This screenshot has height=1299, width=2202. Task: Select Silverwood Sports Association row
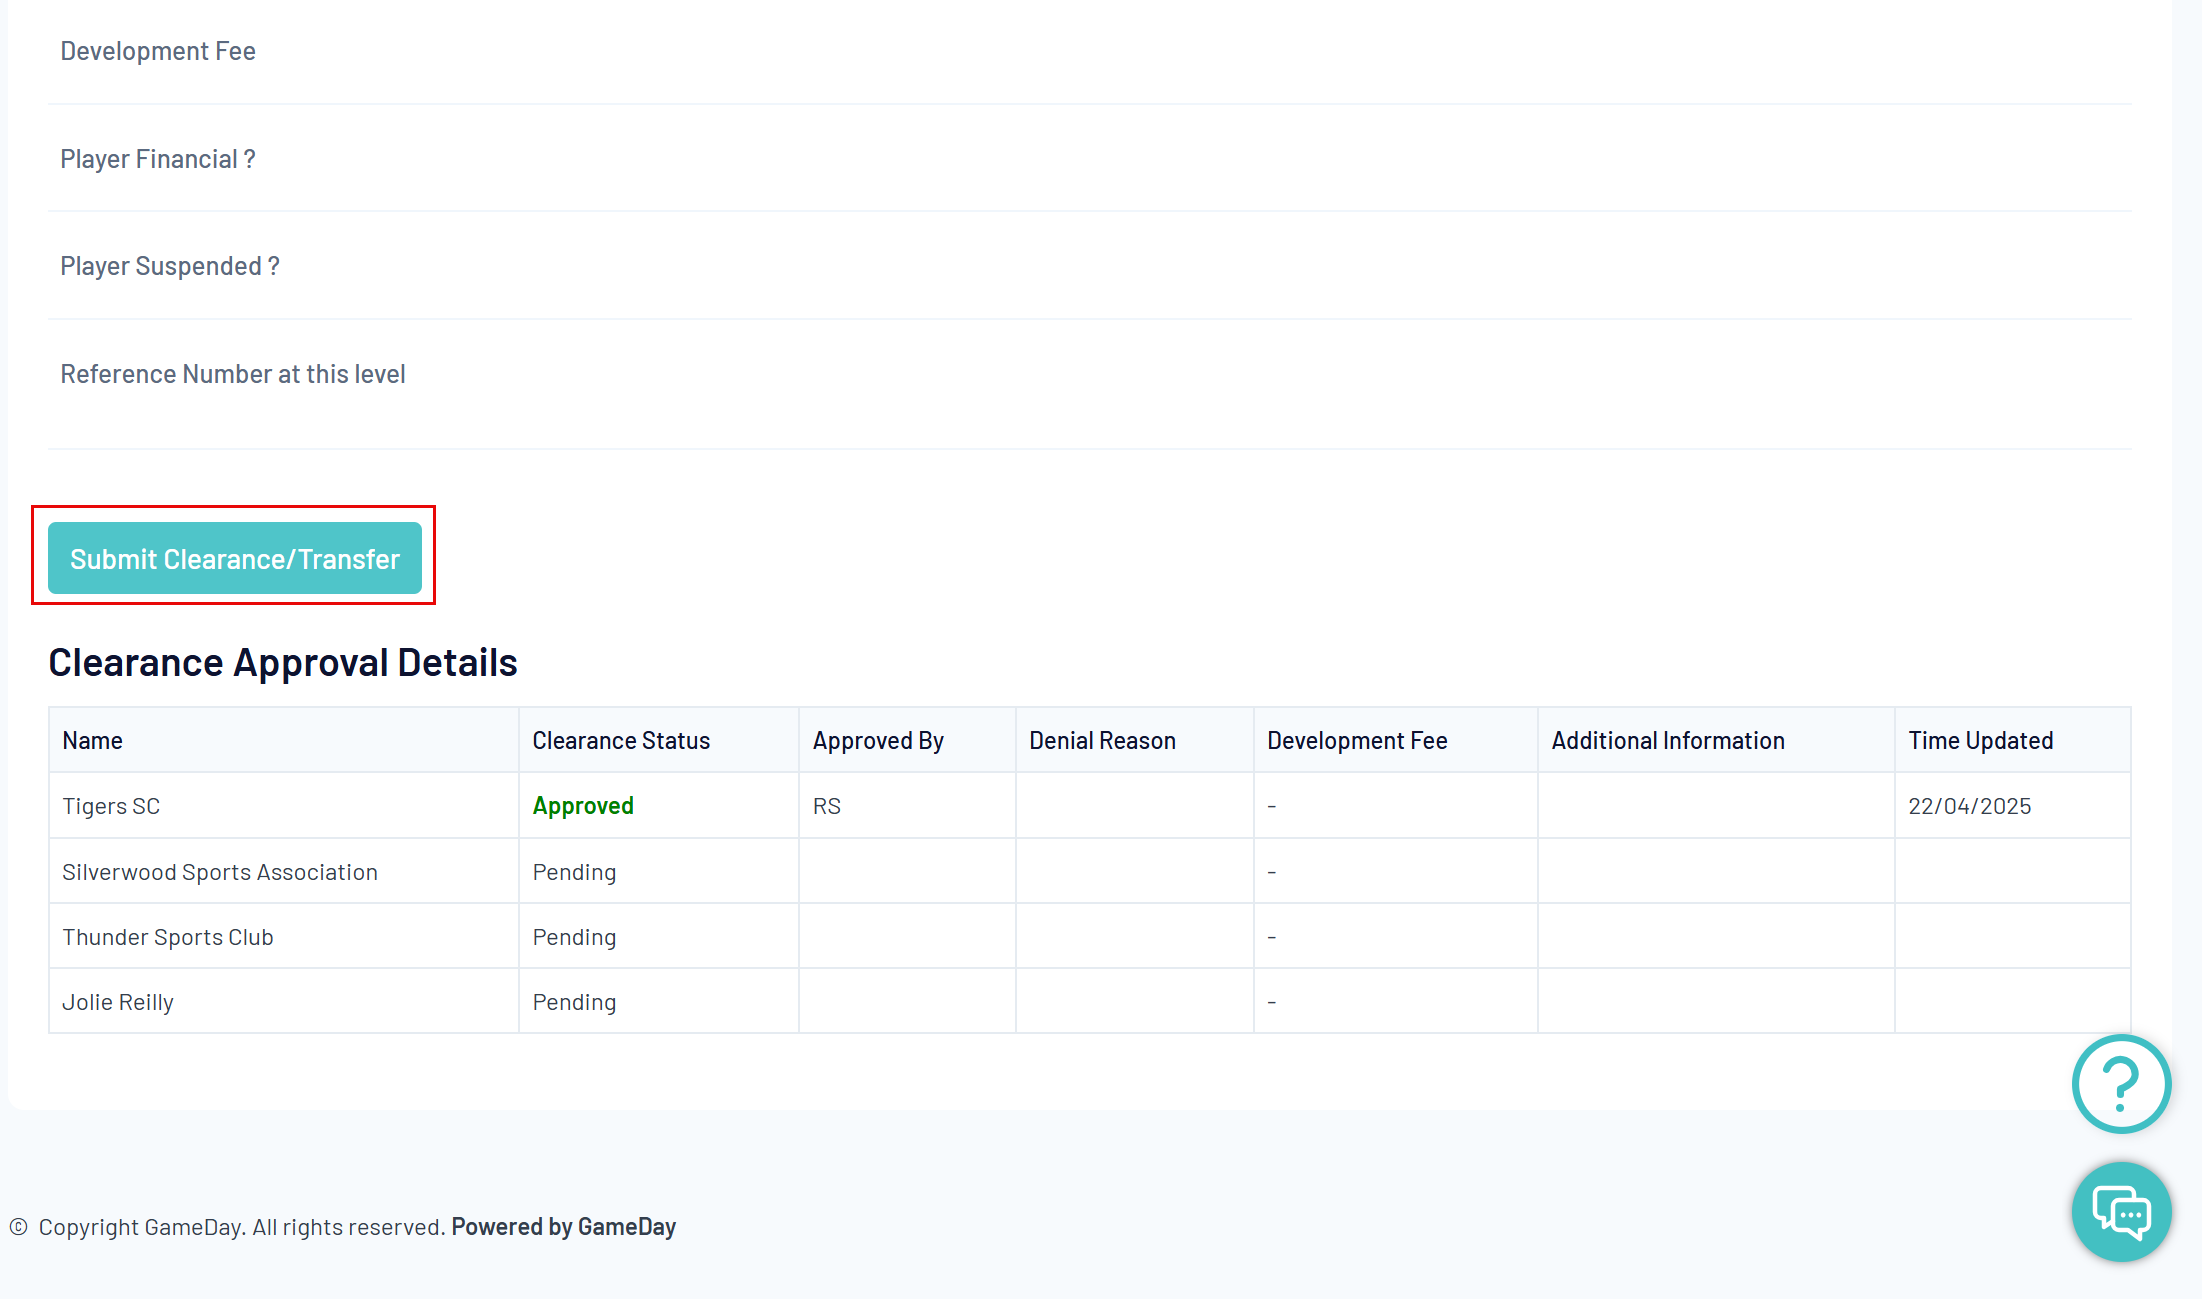tap(220, 872)
